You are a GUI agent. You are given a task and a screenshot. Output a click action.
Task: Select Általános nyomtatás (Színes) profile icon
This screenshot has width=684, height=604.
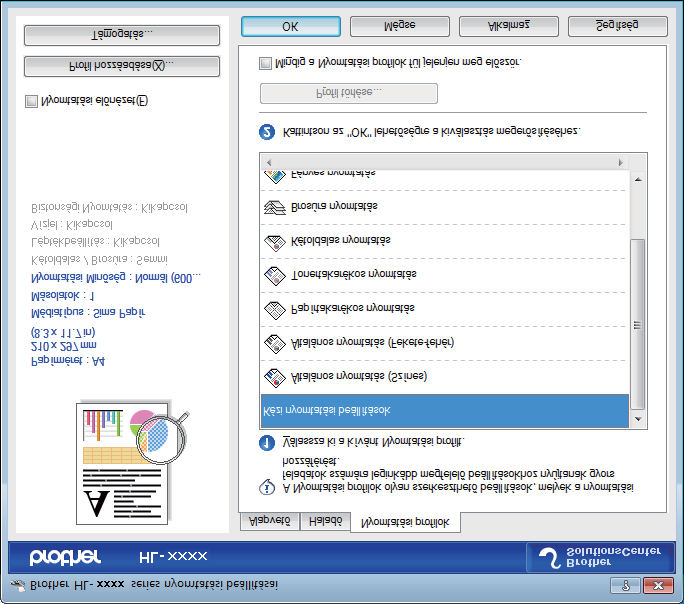(275, 378)
